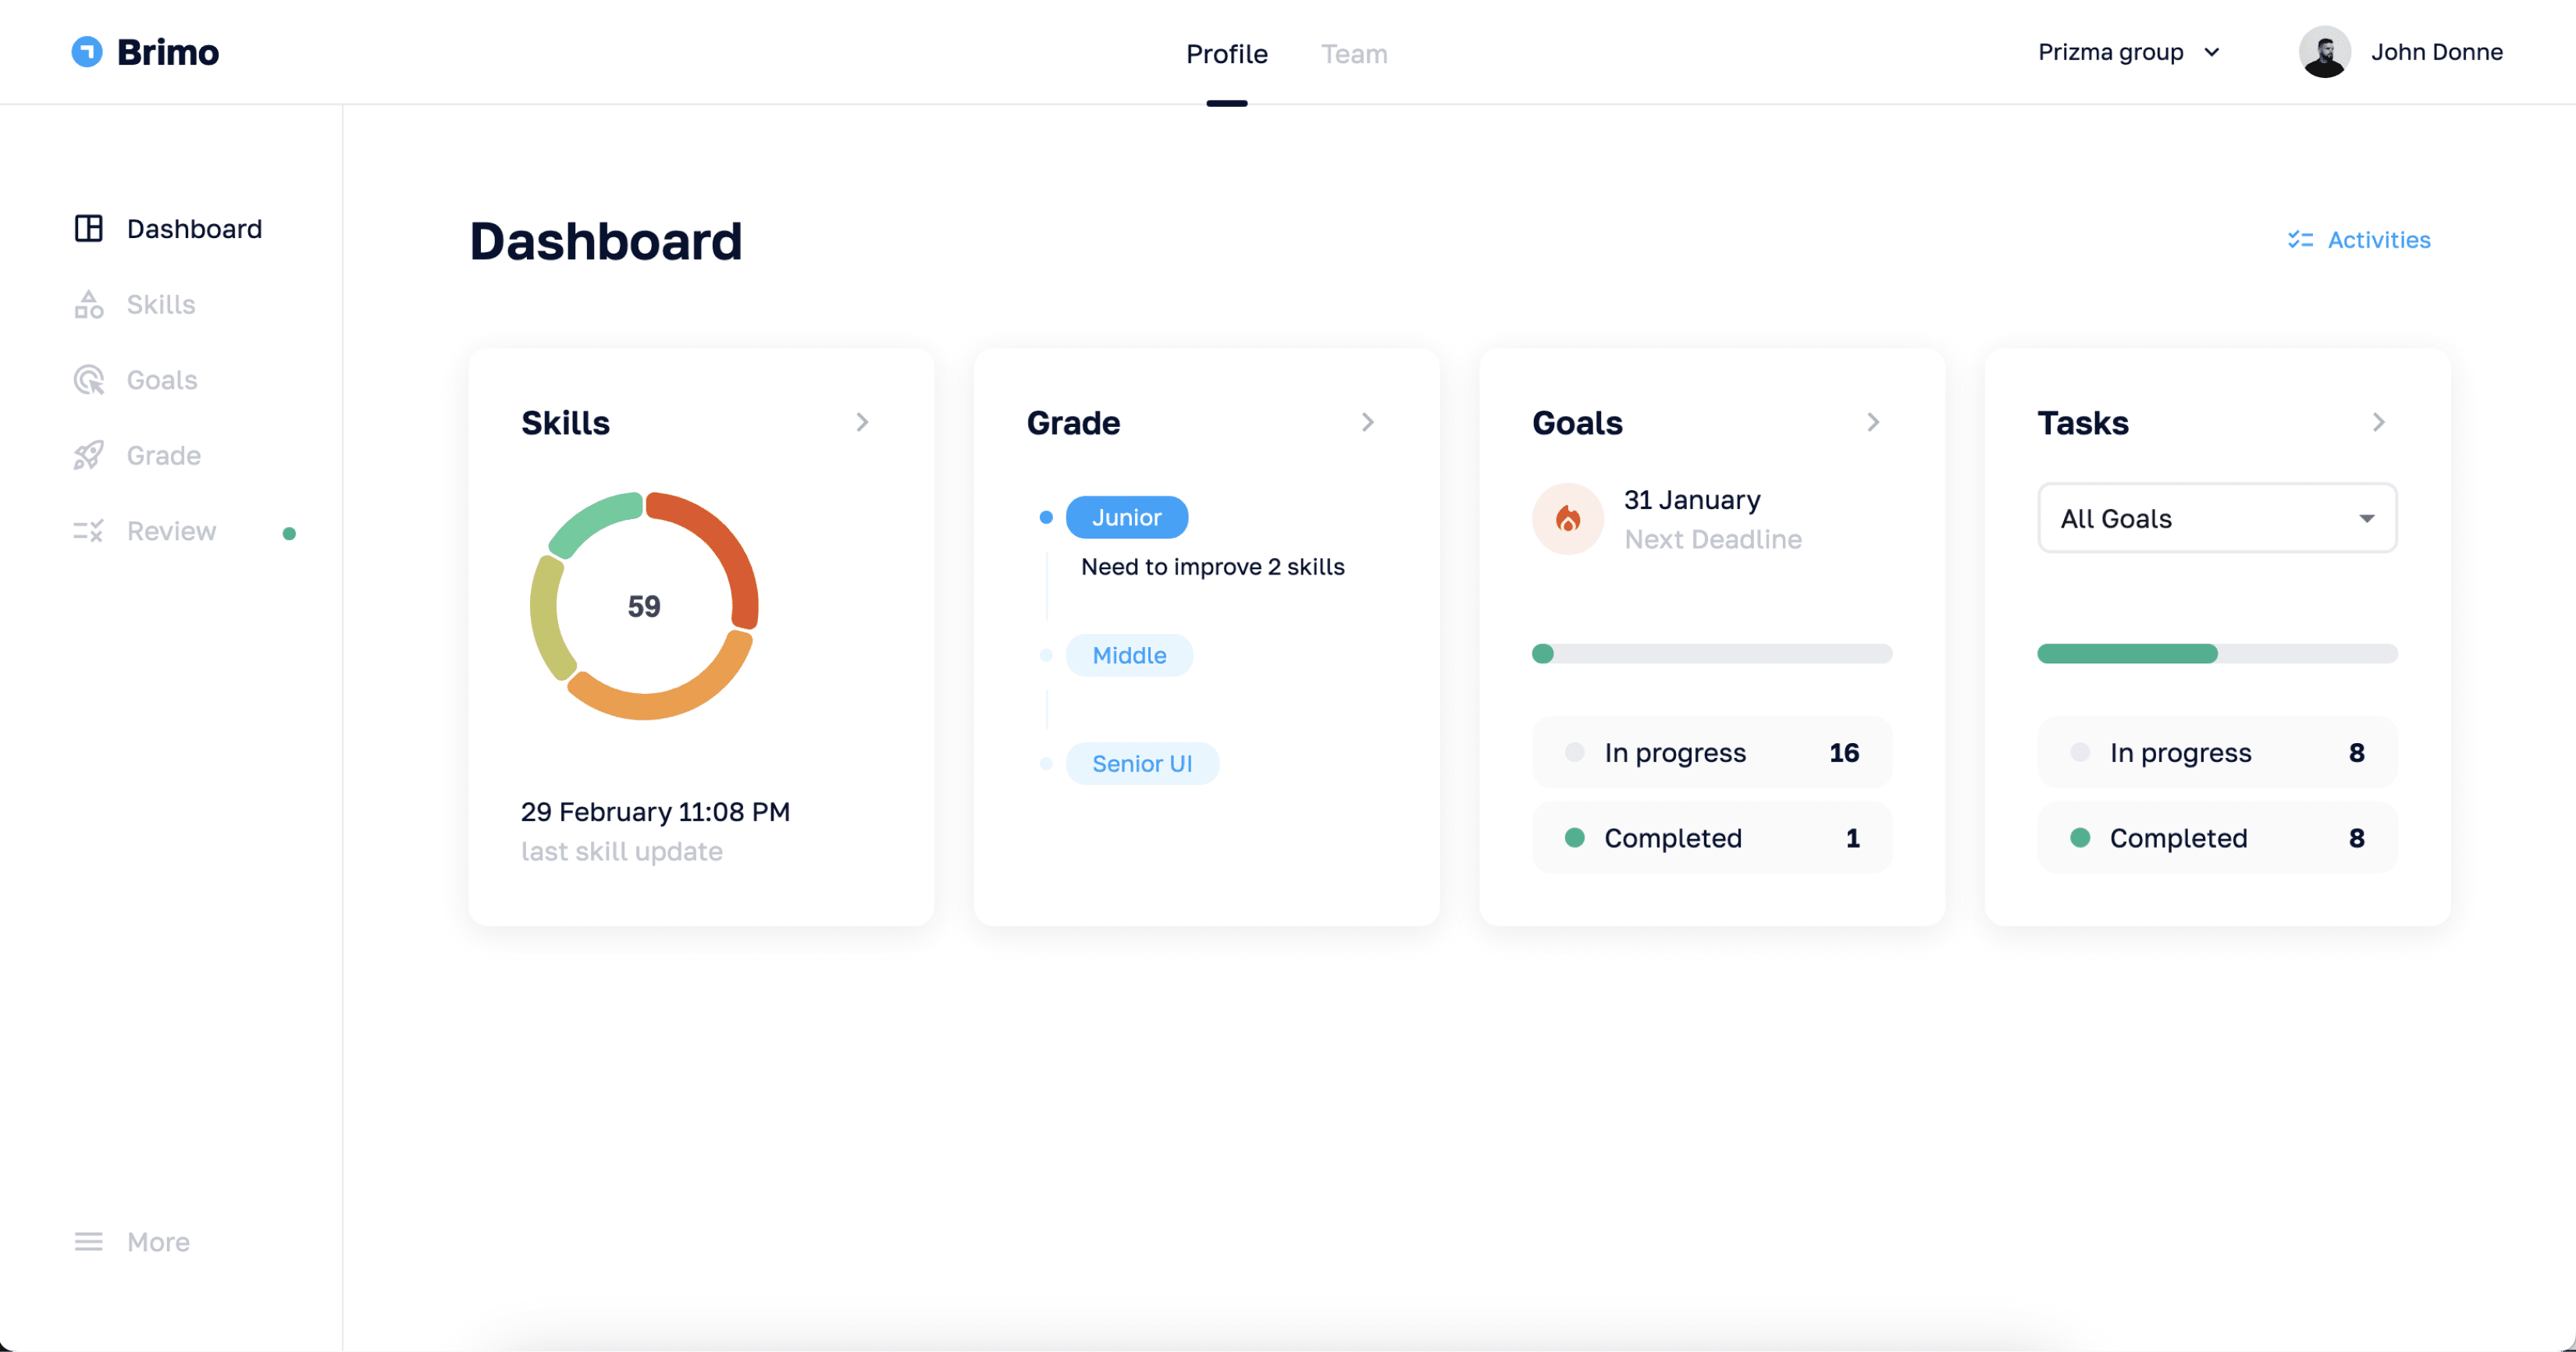Click the Grade sidebar icon

(x=87, y=454)
